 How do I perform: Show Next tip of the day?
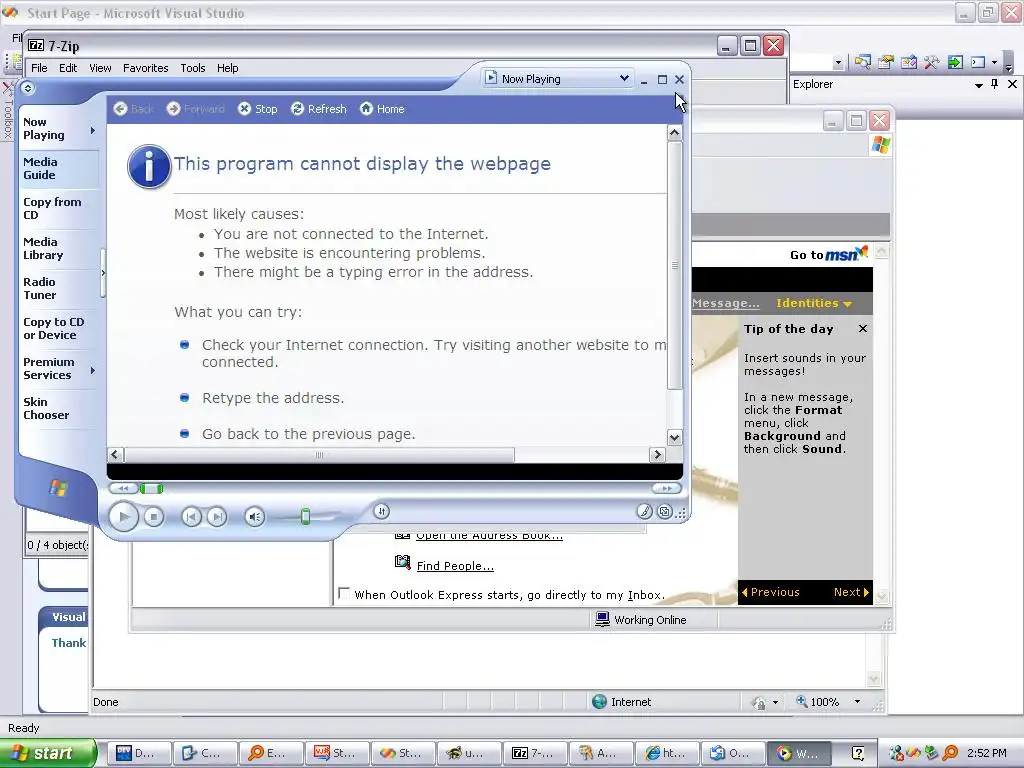click(x=852, y=592)
